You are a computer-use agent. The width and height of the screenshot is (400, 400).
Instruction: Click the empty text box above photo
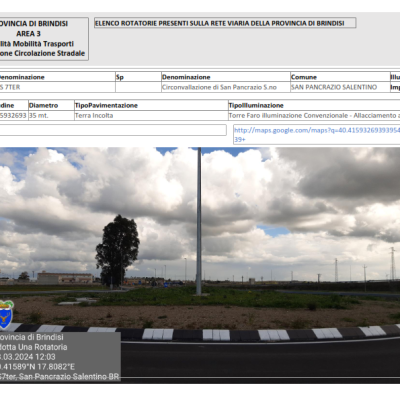(113, 130)
